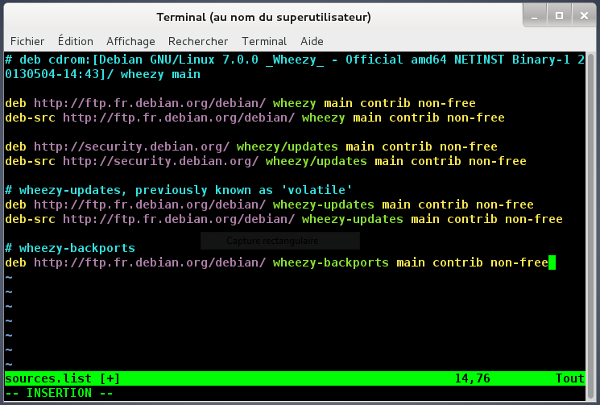Click 'wheezy/updates' in the security deb line

(287, 147)
